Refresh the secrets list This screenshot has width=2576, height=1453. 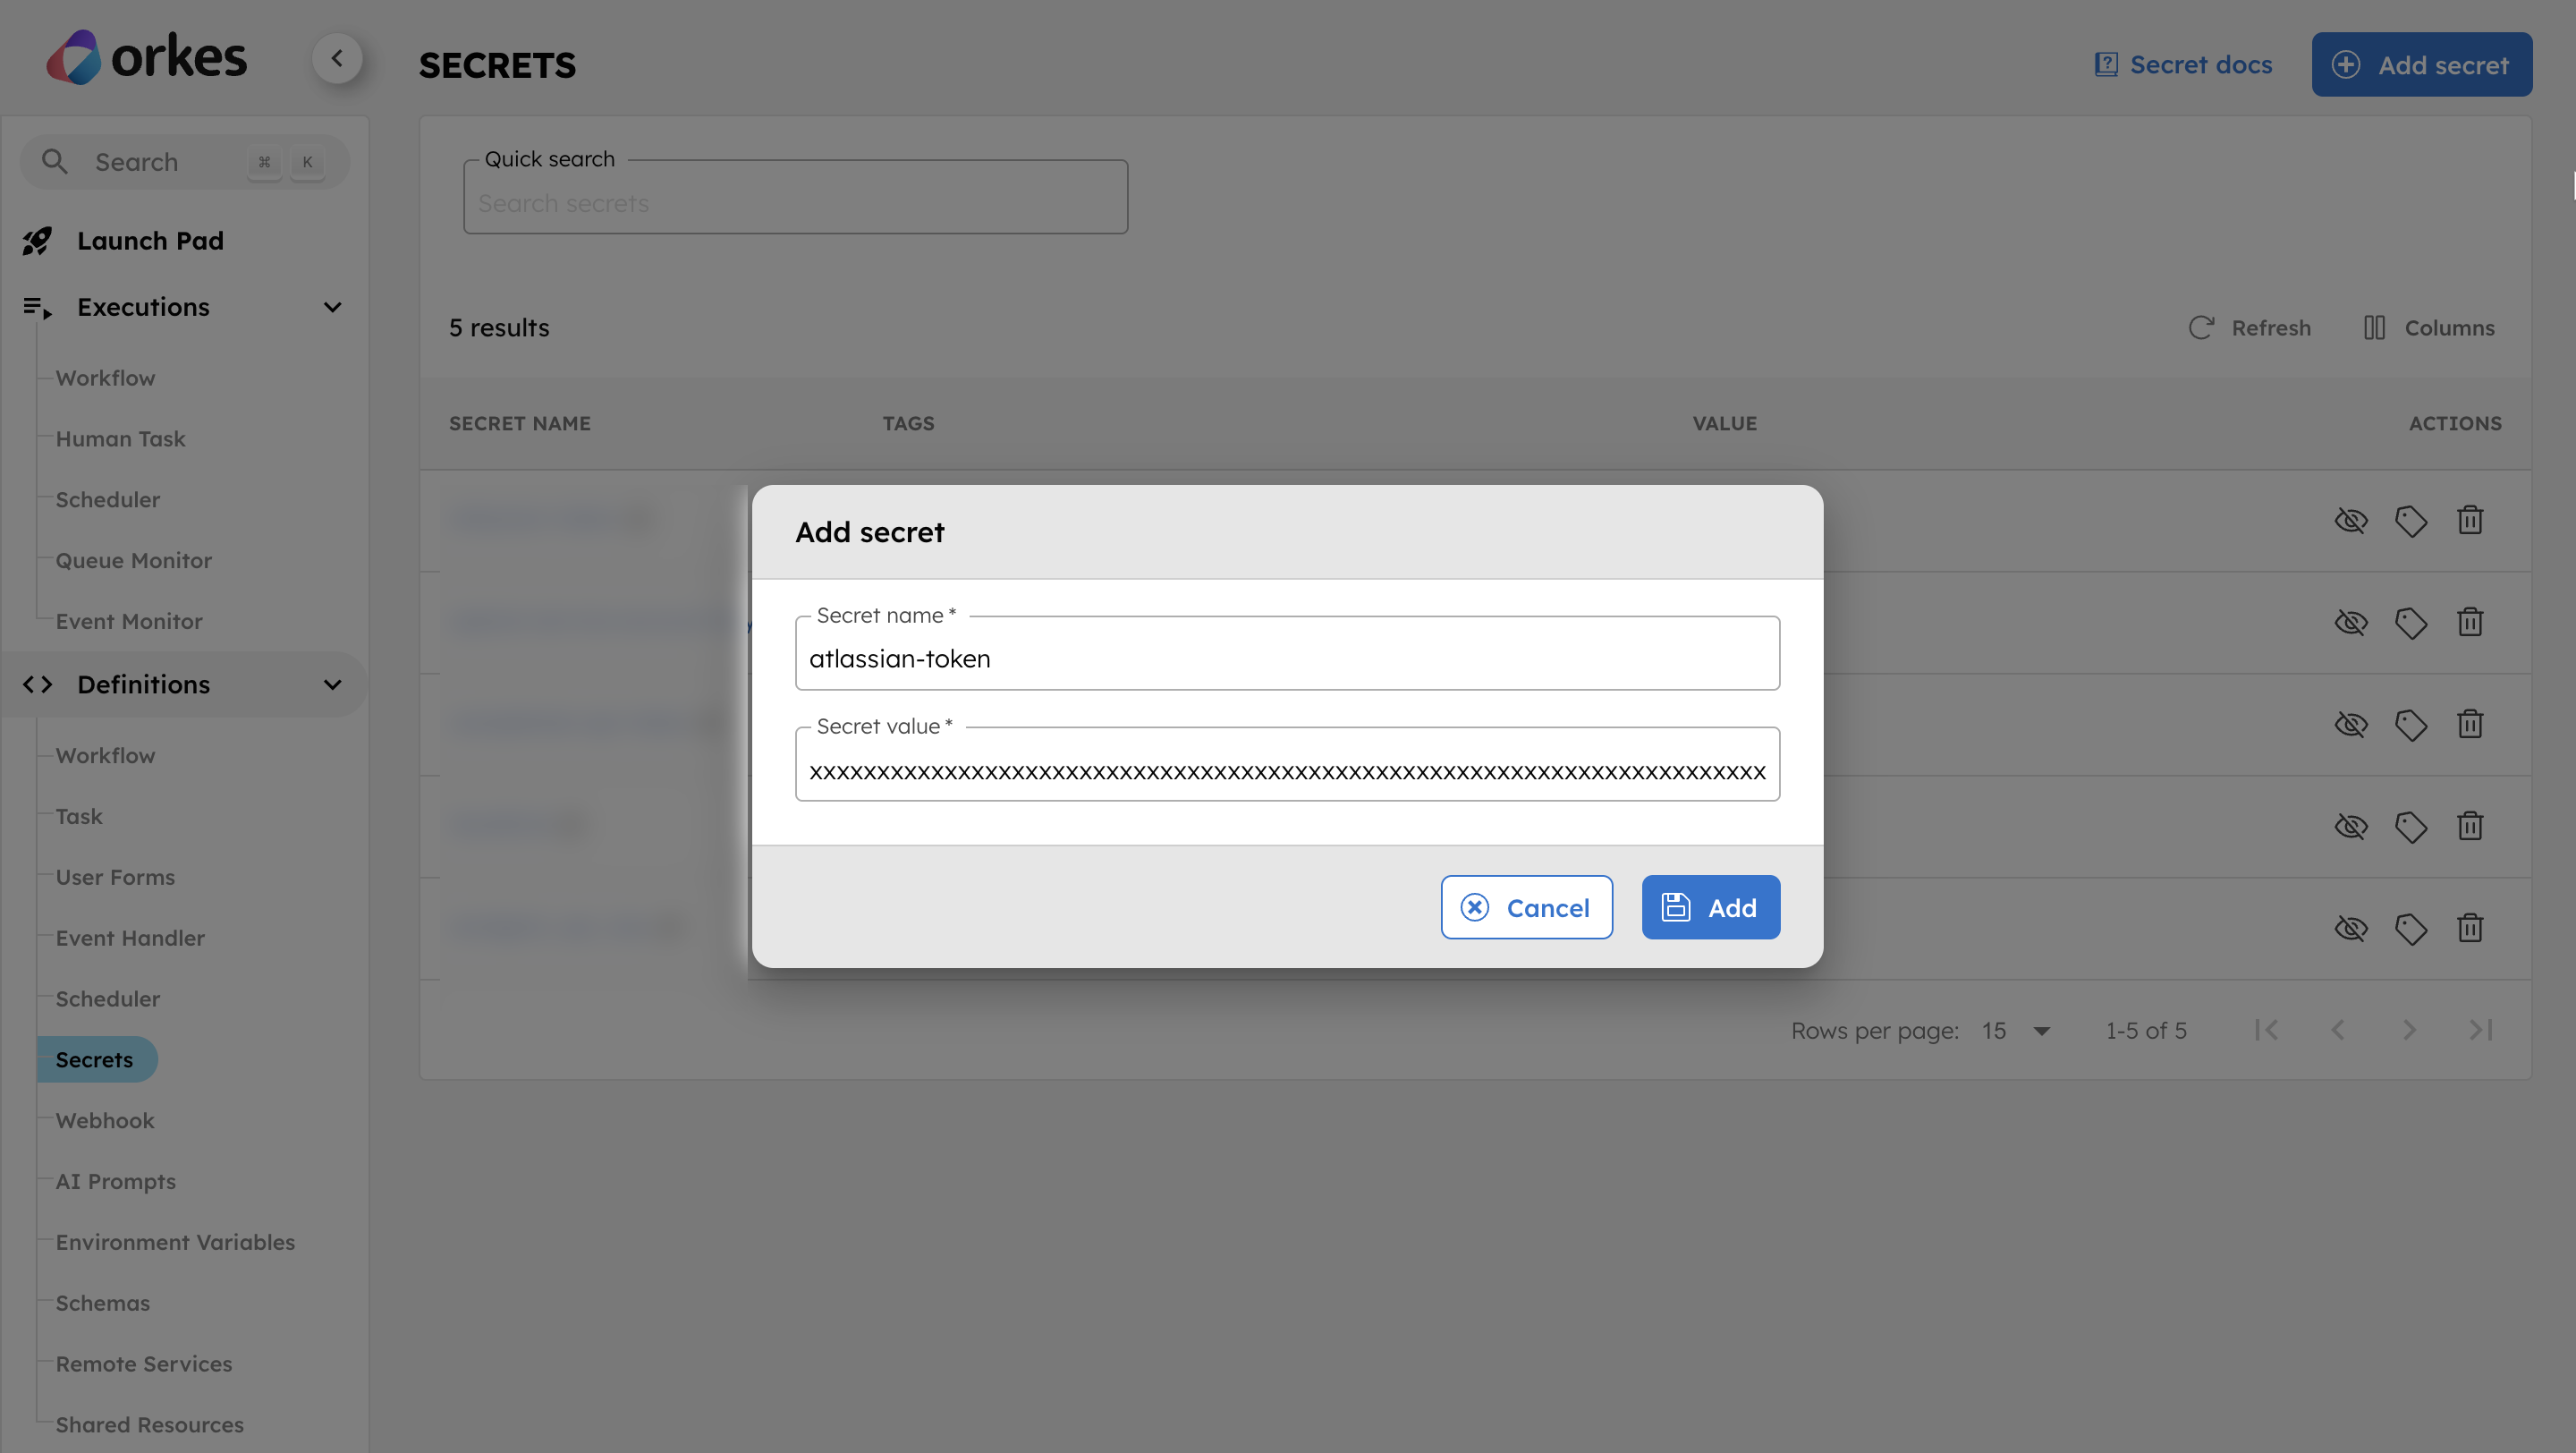2249,328
